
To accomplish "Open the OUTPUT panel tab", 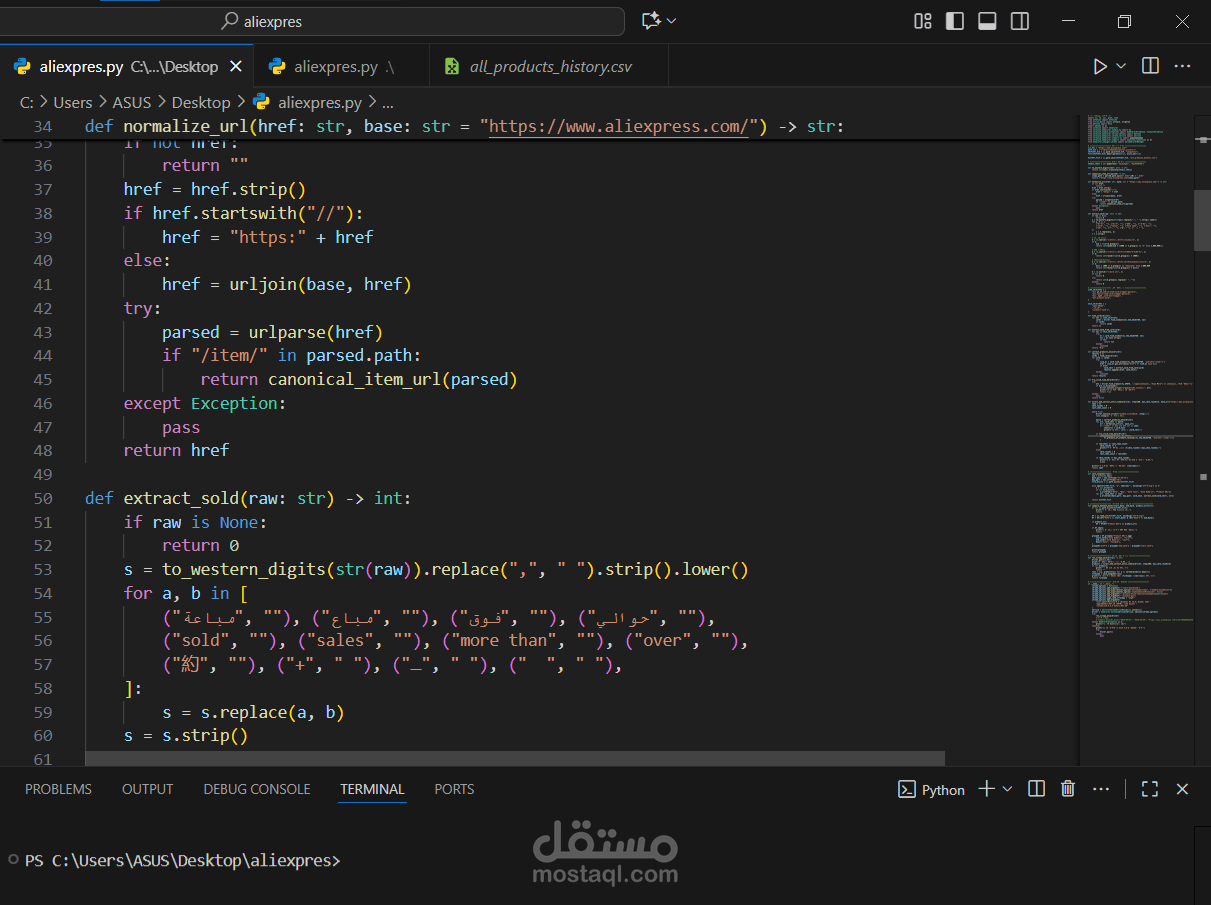I will tap(147, 789).
